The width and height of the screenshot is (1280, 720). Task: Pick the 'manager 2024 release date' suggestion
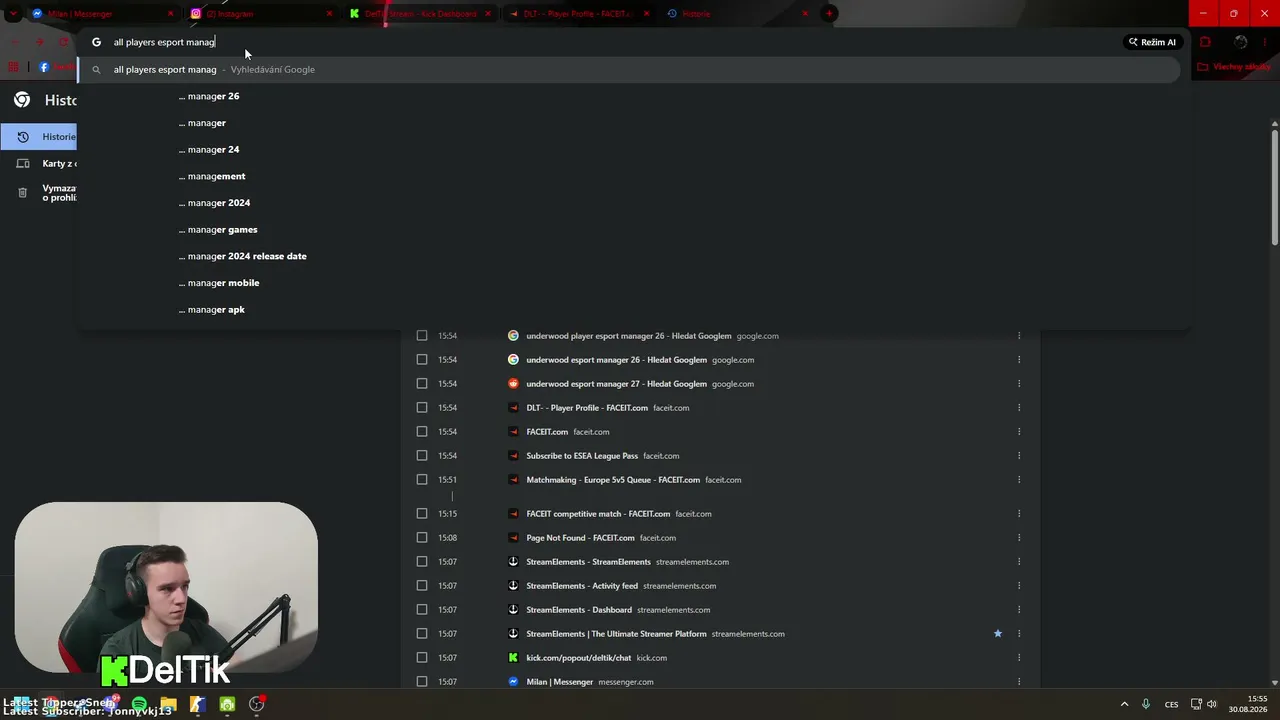click(x=633, y=256)
